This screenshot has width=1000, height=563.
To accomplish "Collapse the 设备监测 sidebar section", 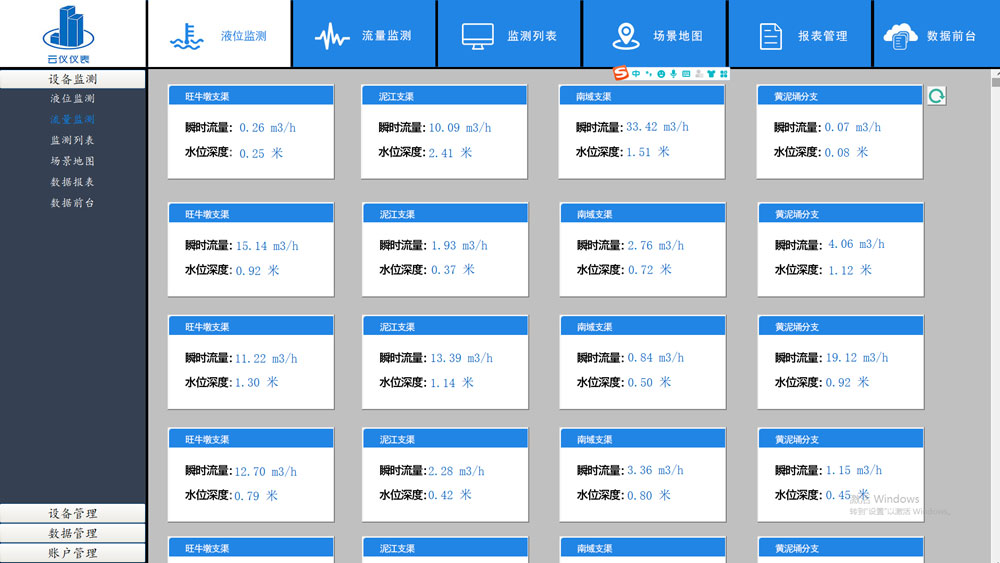I will [73, 79].
